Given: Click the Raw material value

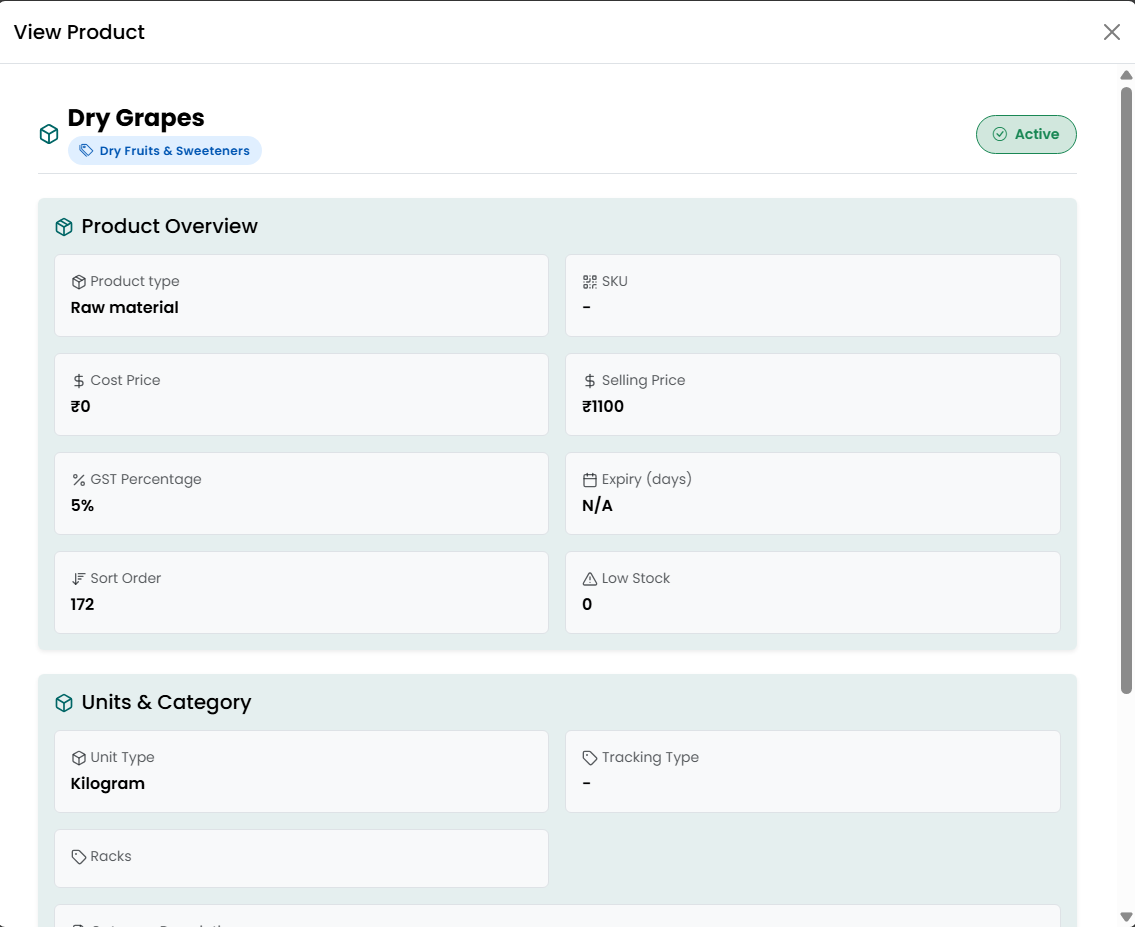Looking at the screenshot, I should click(x=125, y=308).
